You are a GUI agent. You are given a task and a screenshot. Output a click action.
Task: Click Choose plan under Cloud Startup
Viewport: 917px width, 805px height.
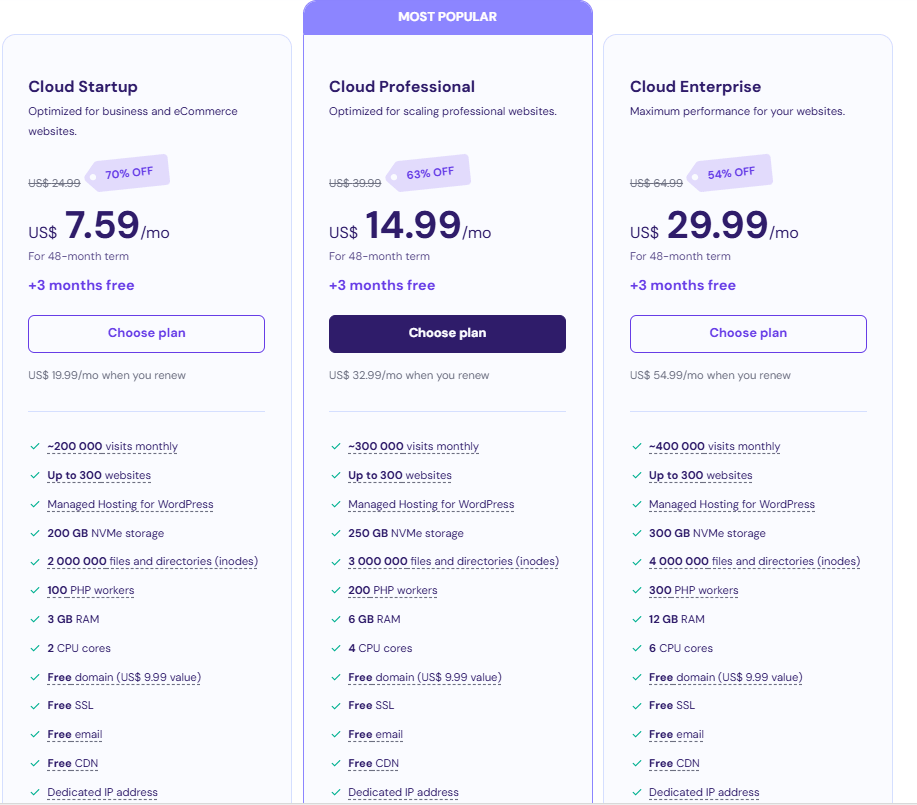(146, 333)
